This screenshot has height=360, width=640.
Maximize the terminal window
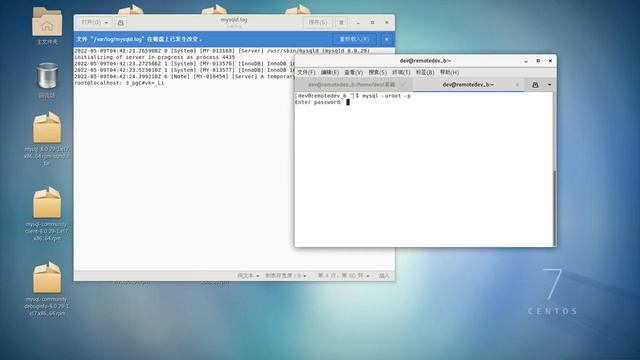(538, 60)
